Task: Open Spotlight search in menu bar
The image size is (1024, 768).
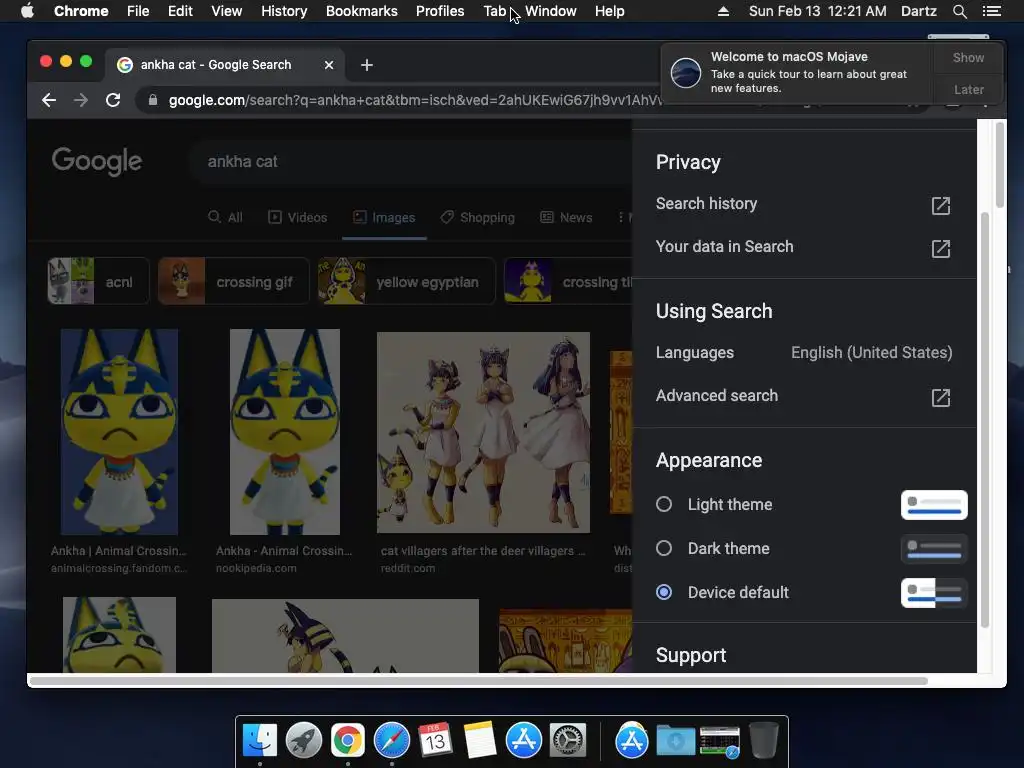Action: (959, 11)
